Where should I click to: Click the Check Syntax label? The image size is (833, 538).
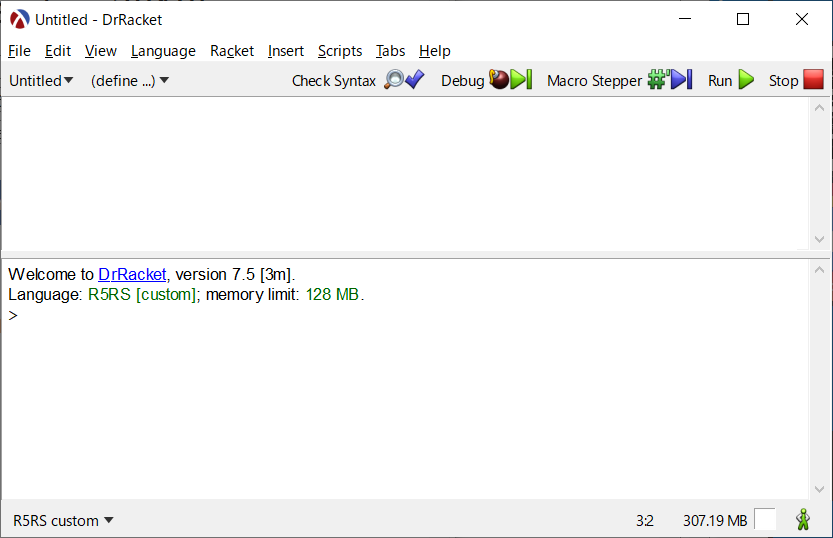point(334,81)
